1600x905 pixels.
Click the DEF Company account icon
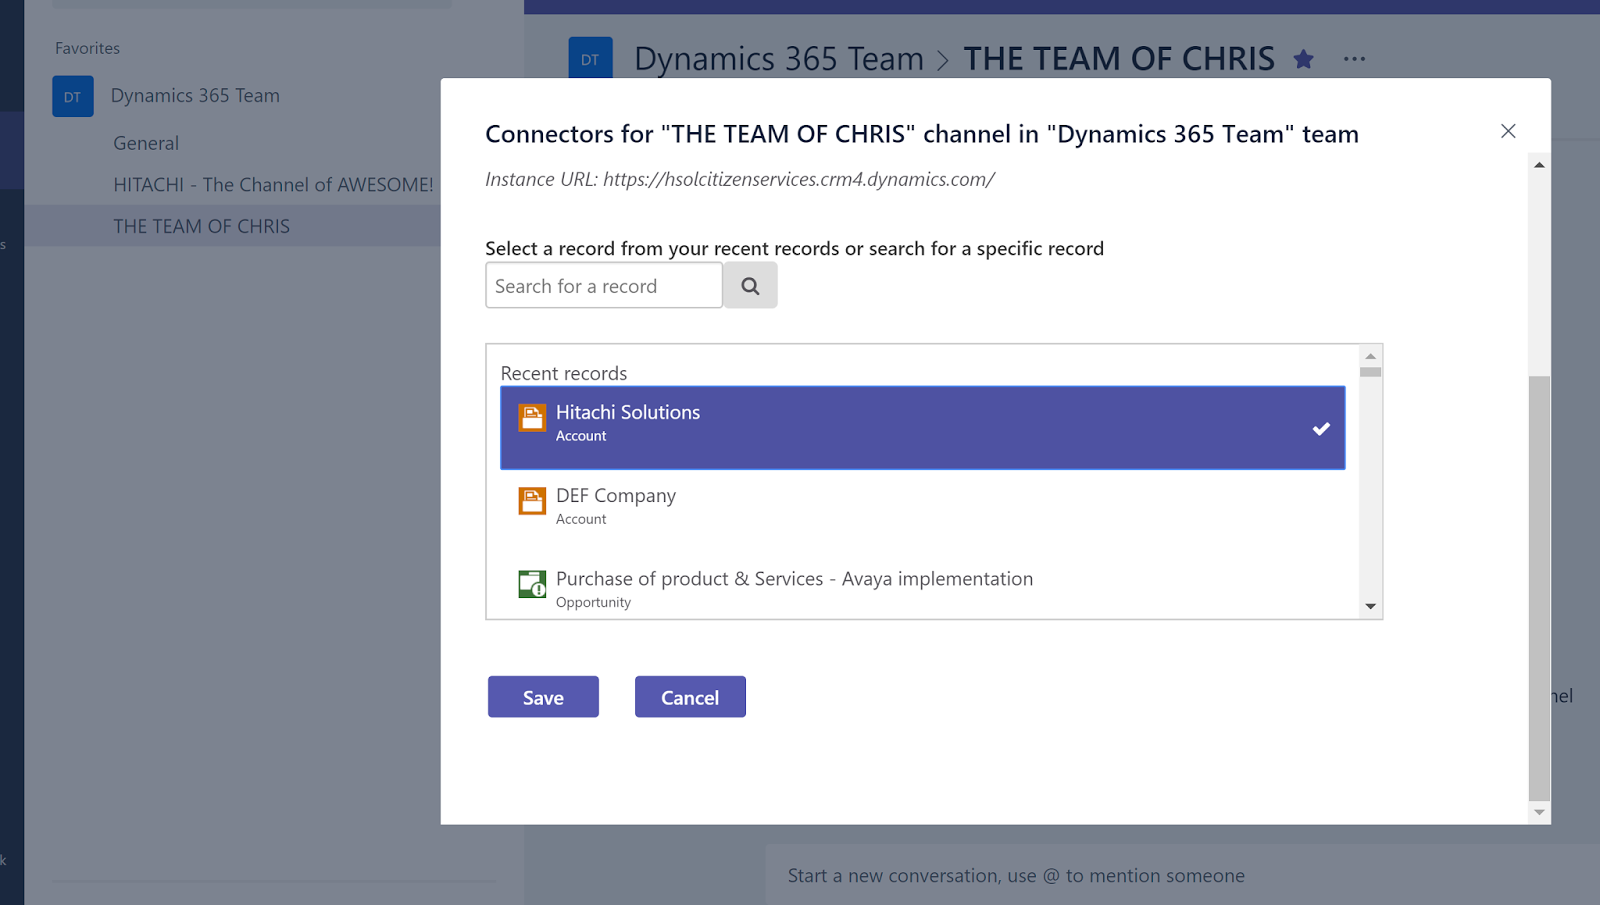[532, 500]
